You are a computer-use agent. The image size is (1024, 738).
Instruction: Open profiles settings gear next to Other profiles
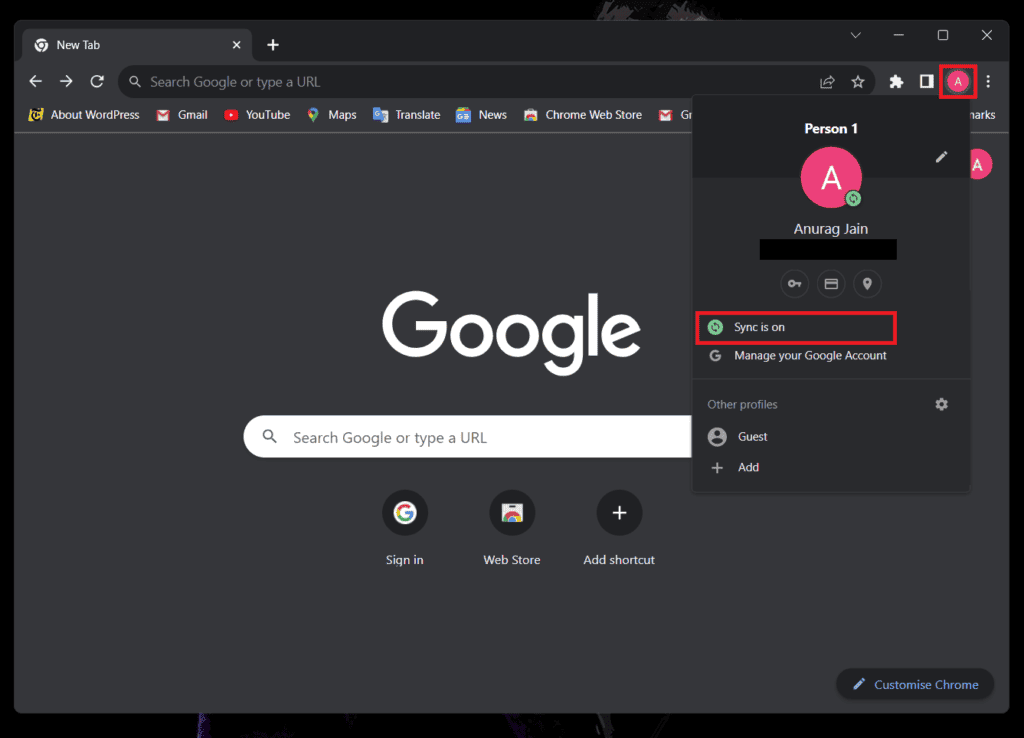(x=941, y=404)
